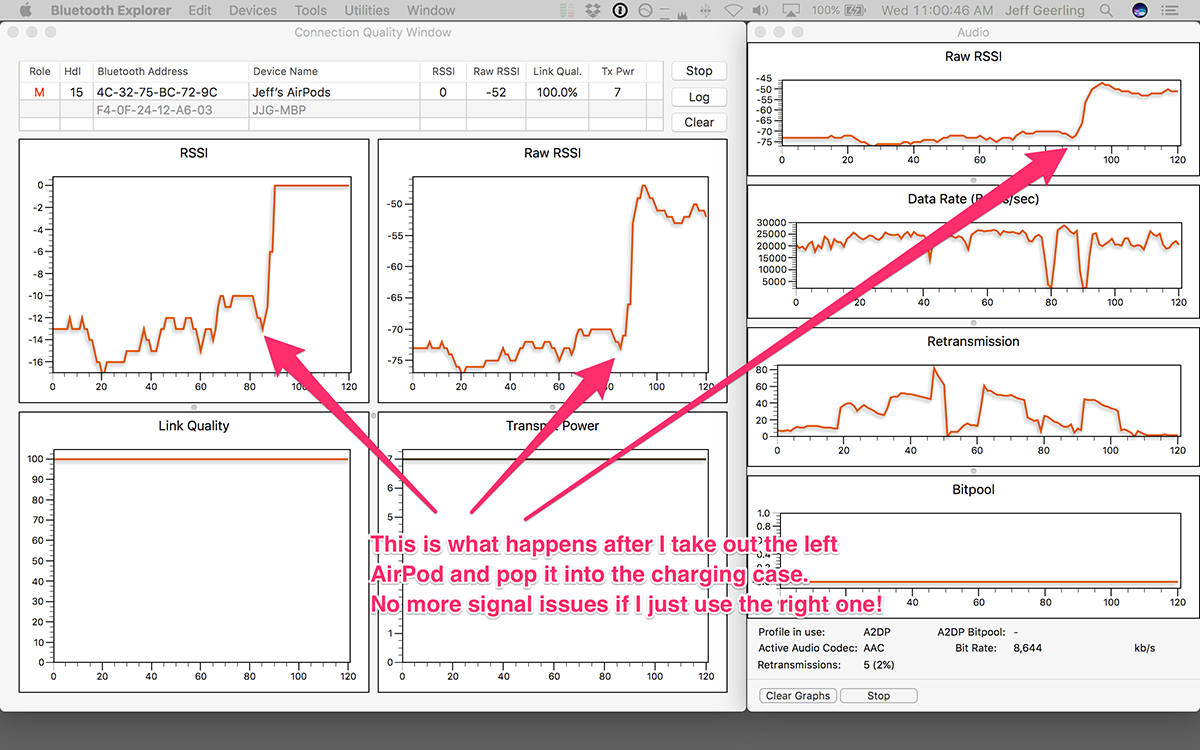Open Spotlight search magnifier icon
This screenshot has height=750, width=1200.
point(1106,10)
